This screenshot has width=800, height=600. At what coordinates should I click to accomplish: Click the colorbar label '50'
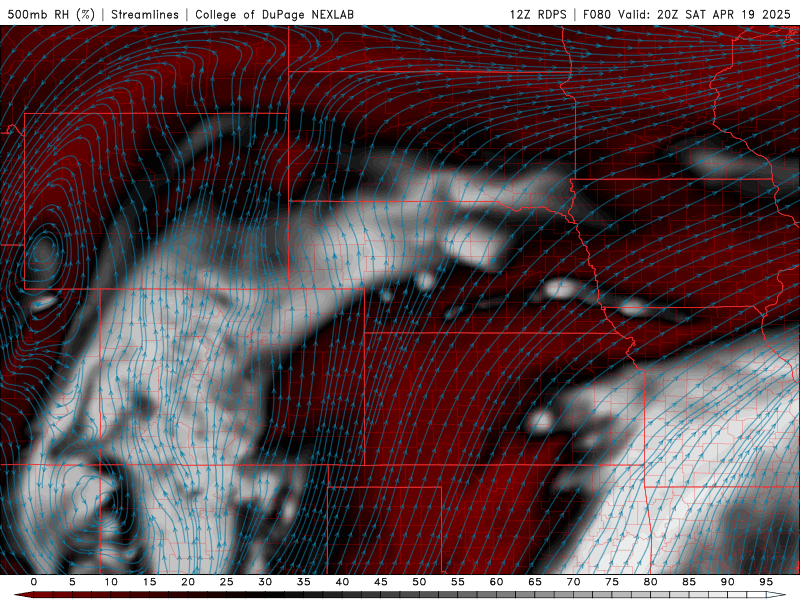(x=419, y=582)
